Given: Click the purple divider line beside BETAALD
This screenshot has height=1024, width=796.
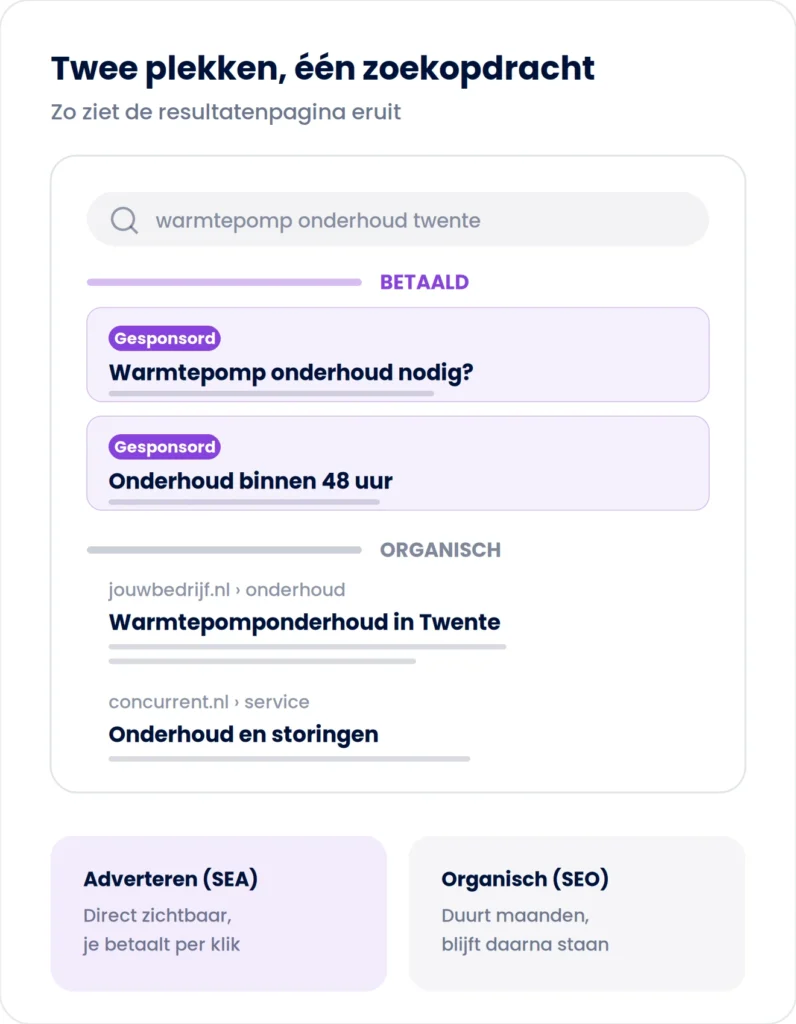Looking at the screenshot, I should (x=224, y=282).
